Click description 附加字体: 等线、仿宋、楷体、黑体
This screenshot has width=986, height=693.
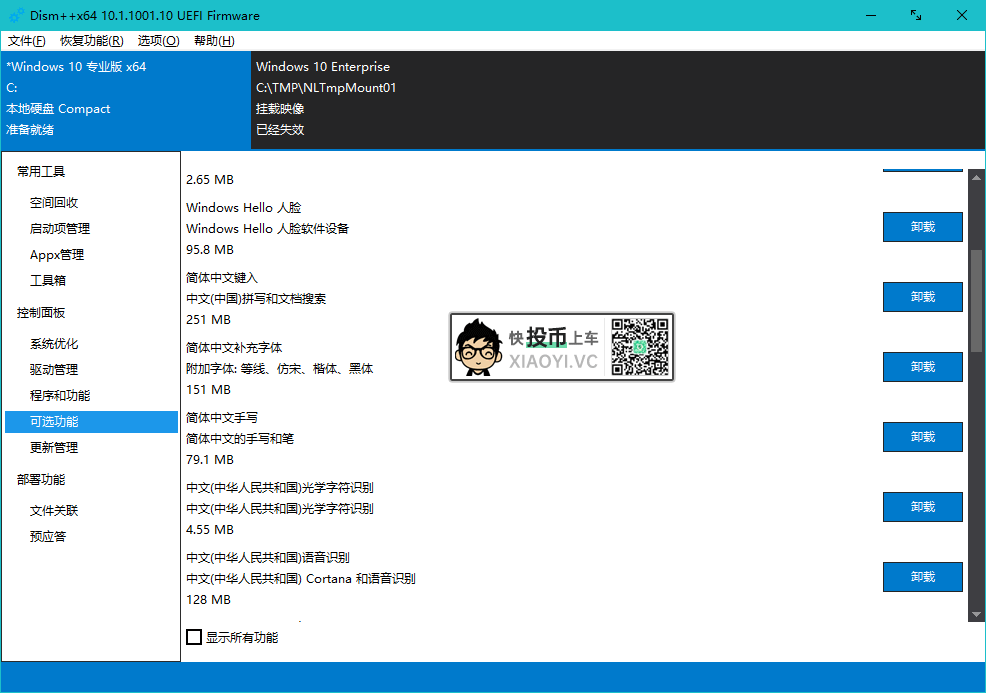279,369
